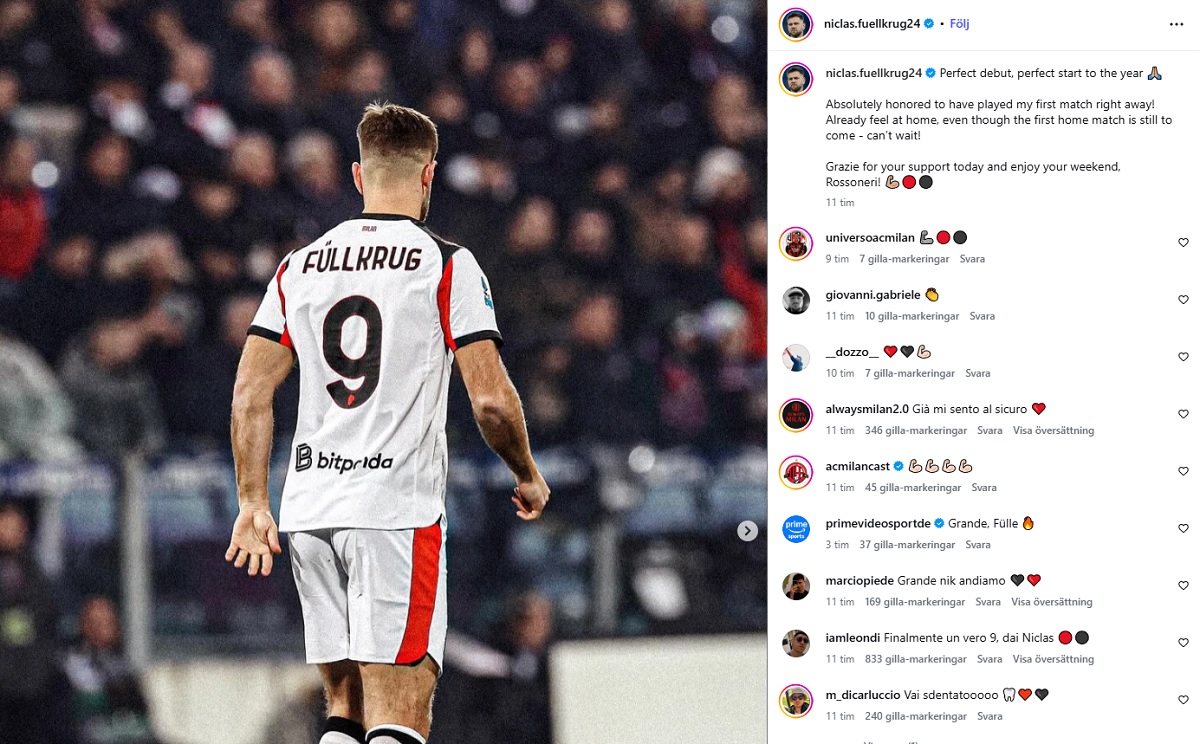Screen dimensions: 1200x744
Task: Like iamleondi's comment with heart icon
Action: [x=1183, y=643]
